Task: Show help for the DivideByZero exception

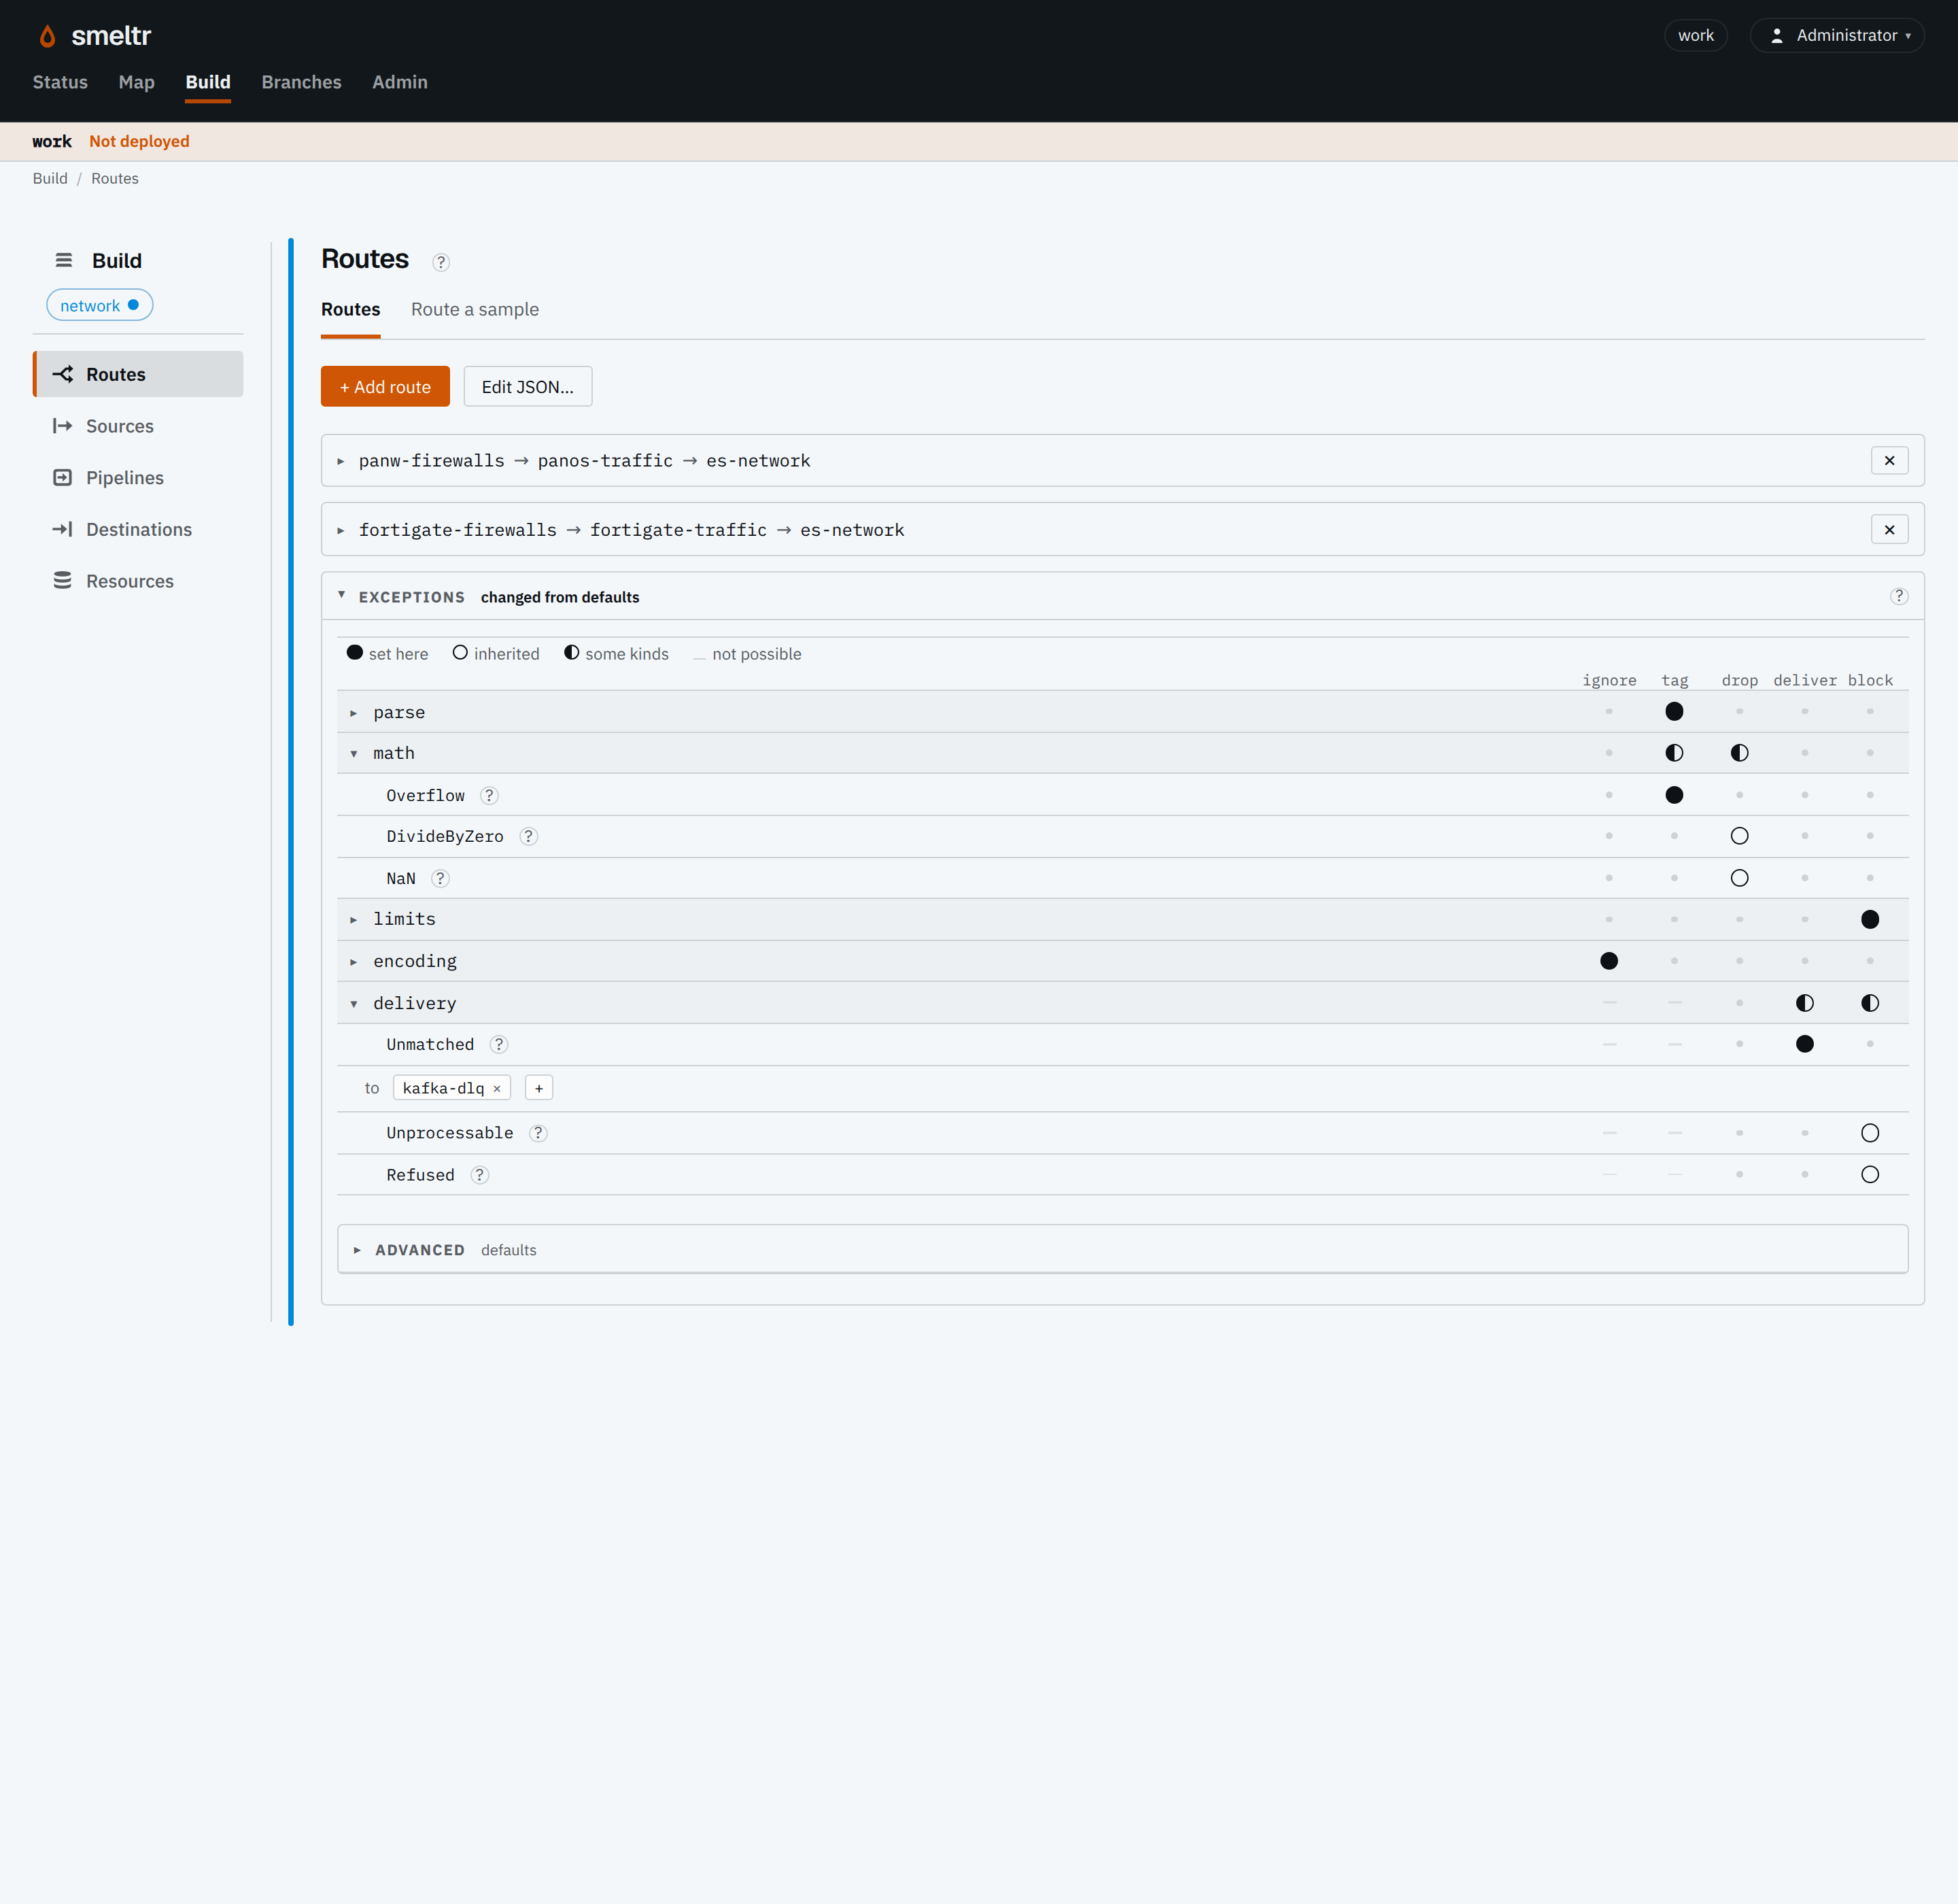Action: [529, 836]
